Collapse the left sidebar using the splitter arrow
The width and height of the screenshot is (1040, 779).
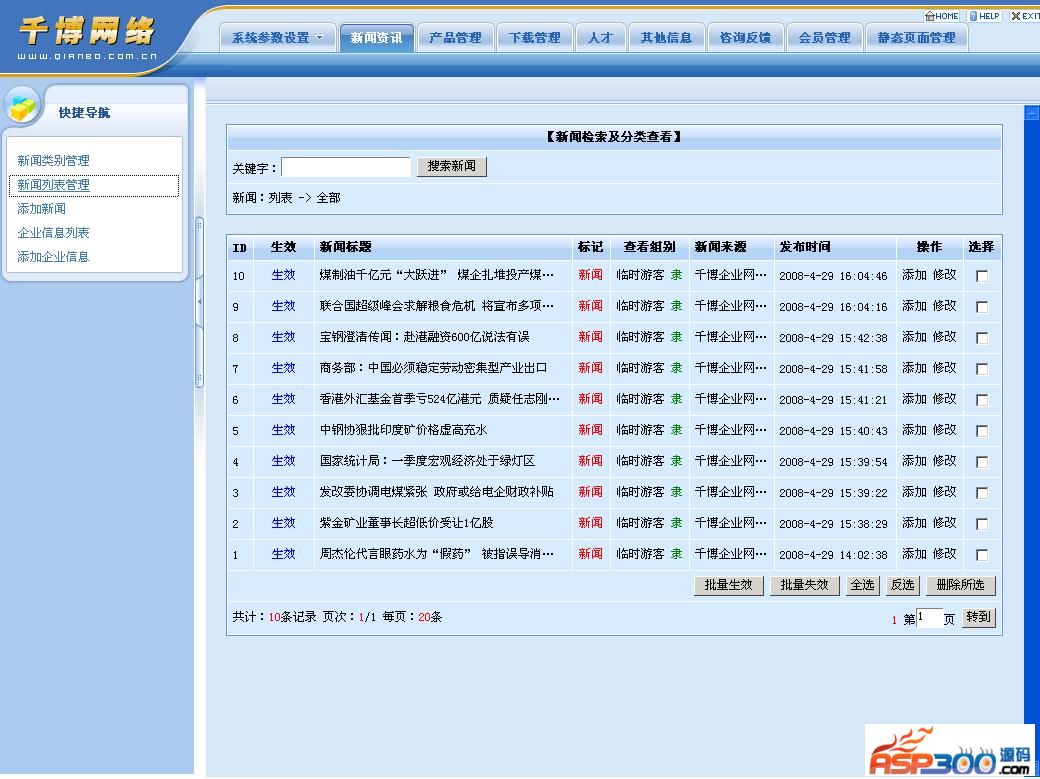(x=199, y=301)
